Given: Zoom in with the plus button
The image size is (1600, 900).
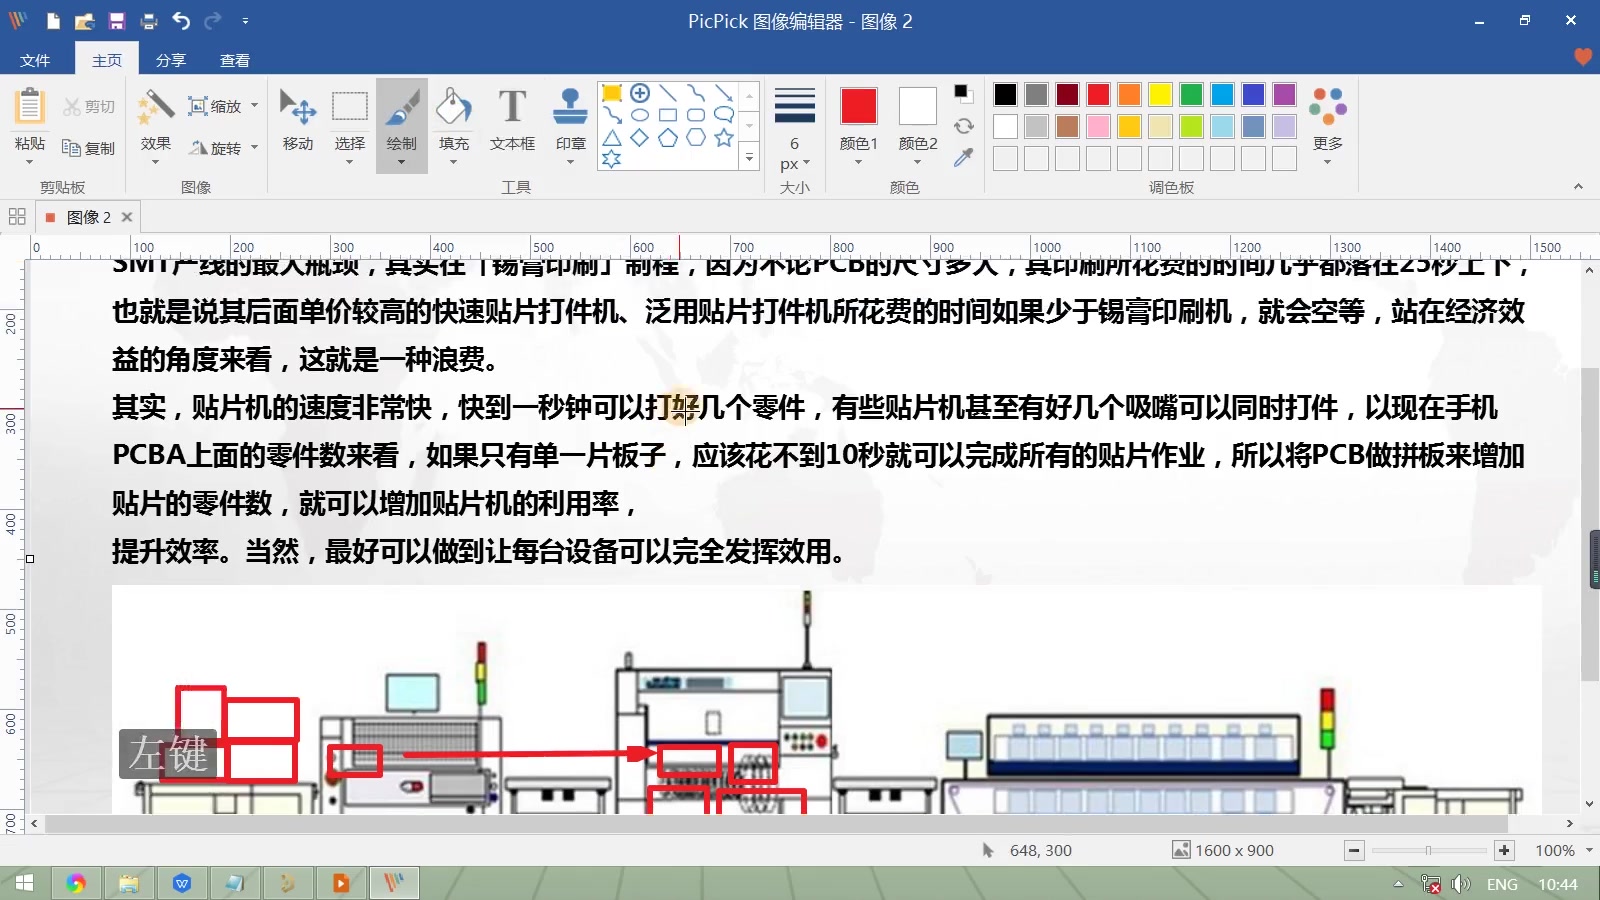Looking at the screenshot, I should 1504,850.
